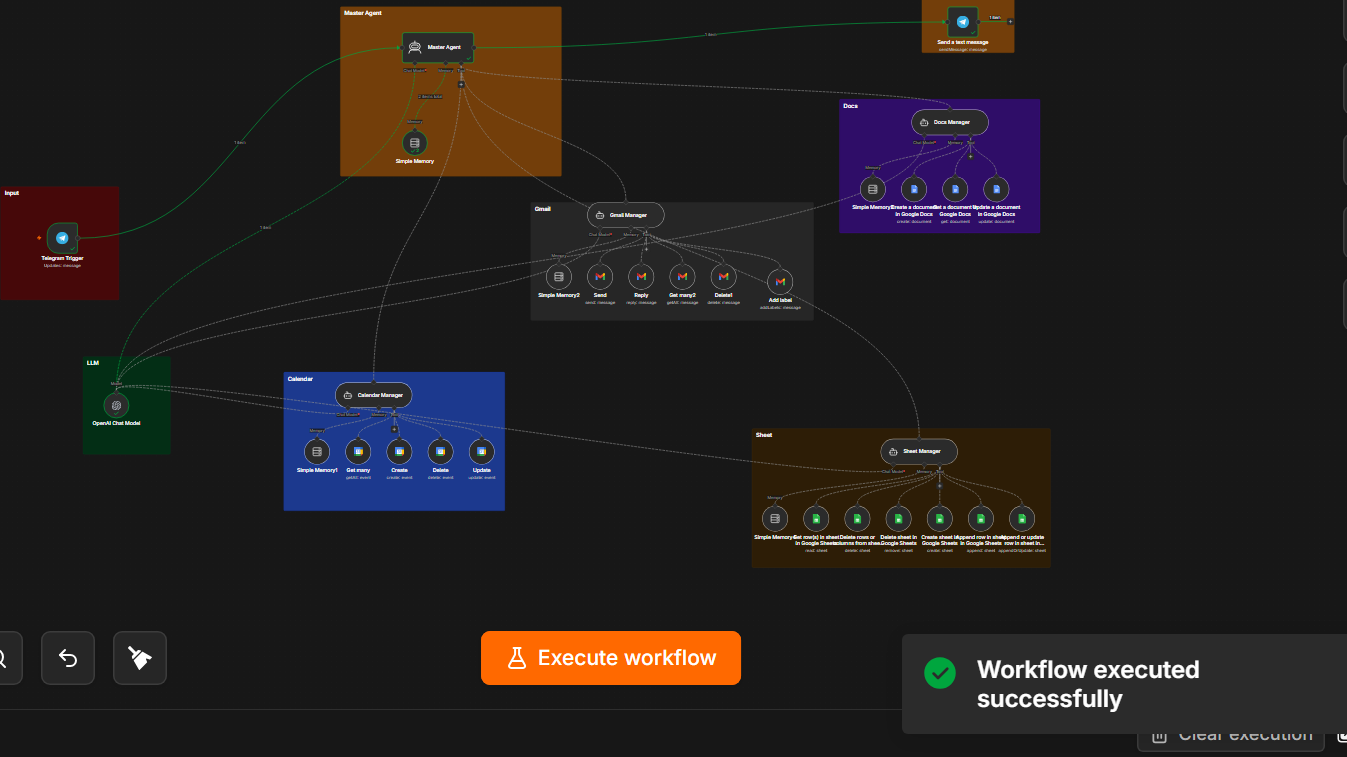Click the Workflow executed successfully notification
Image resolution: width=1347 pixels, height=757 pixels.
(1124, 684)
